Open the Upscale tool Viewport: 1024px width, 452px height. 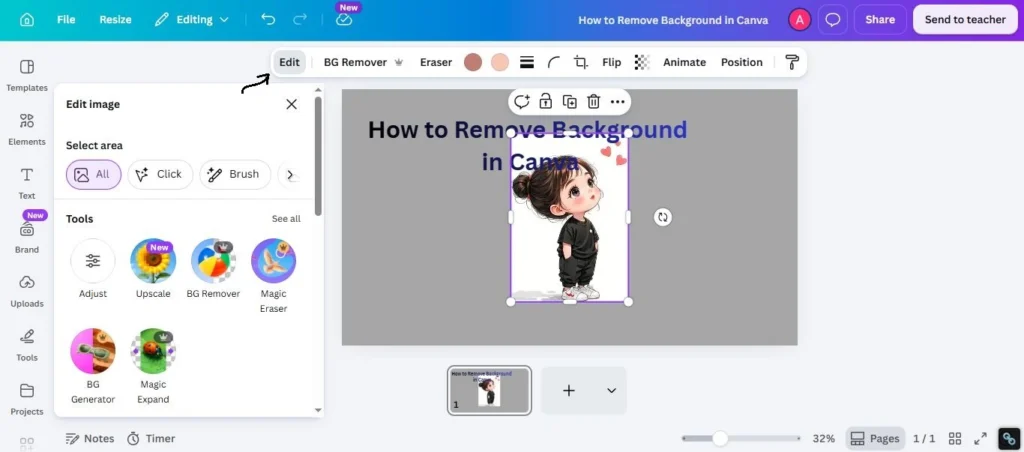pyautogui.click(x=153, y=268)
